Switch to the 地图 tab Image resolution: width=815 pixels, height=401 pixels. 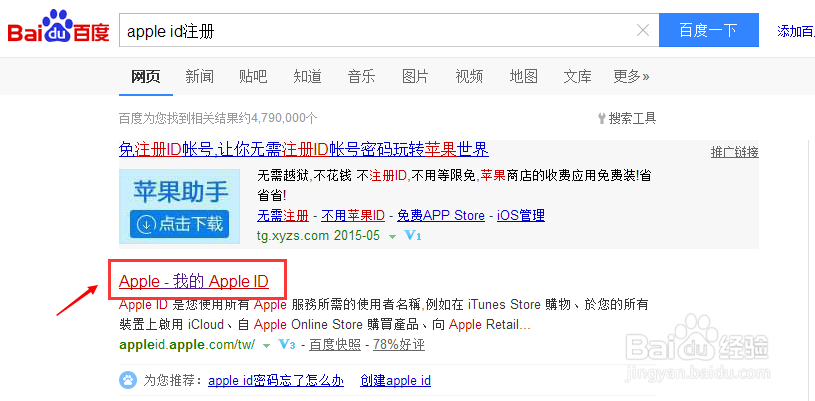(x=523, y=77)
